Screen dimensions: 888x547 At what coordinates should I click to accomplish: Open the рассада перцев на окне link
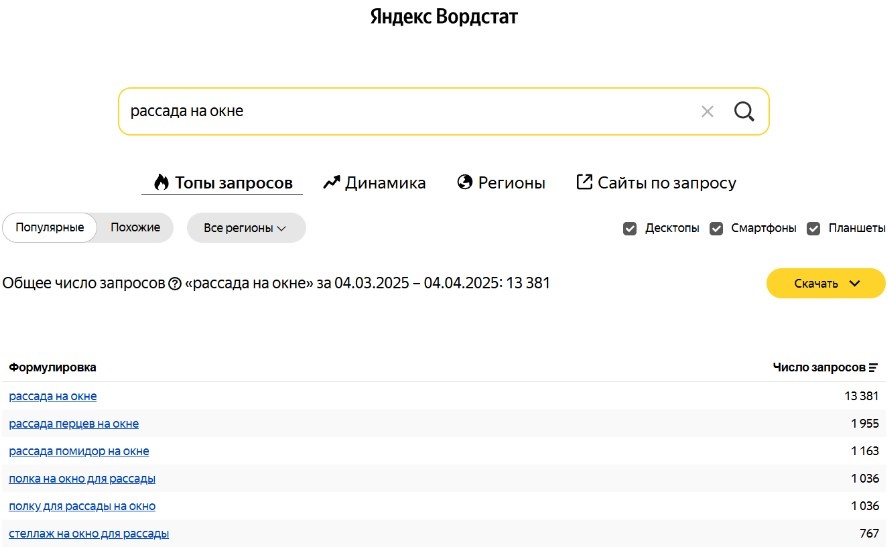click(74, 424)
